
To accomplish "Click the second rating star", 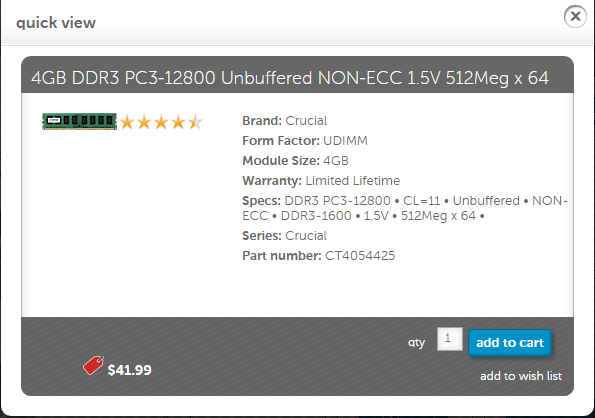I will (x=144, y=123).
